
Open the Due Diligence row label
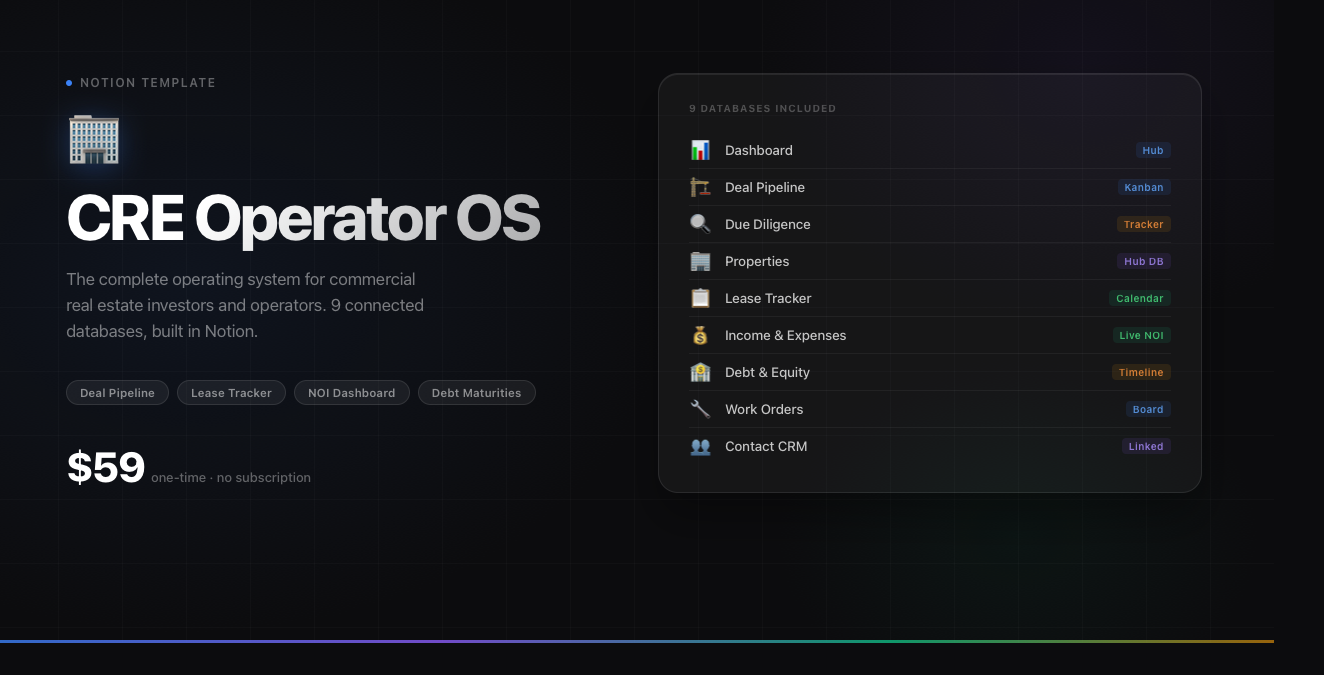coord(768,224)
